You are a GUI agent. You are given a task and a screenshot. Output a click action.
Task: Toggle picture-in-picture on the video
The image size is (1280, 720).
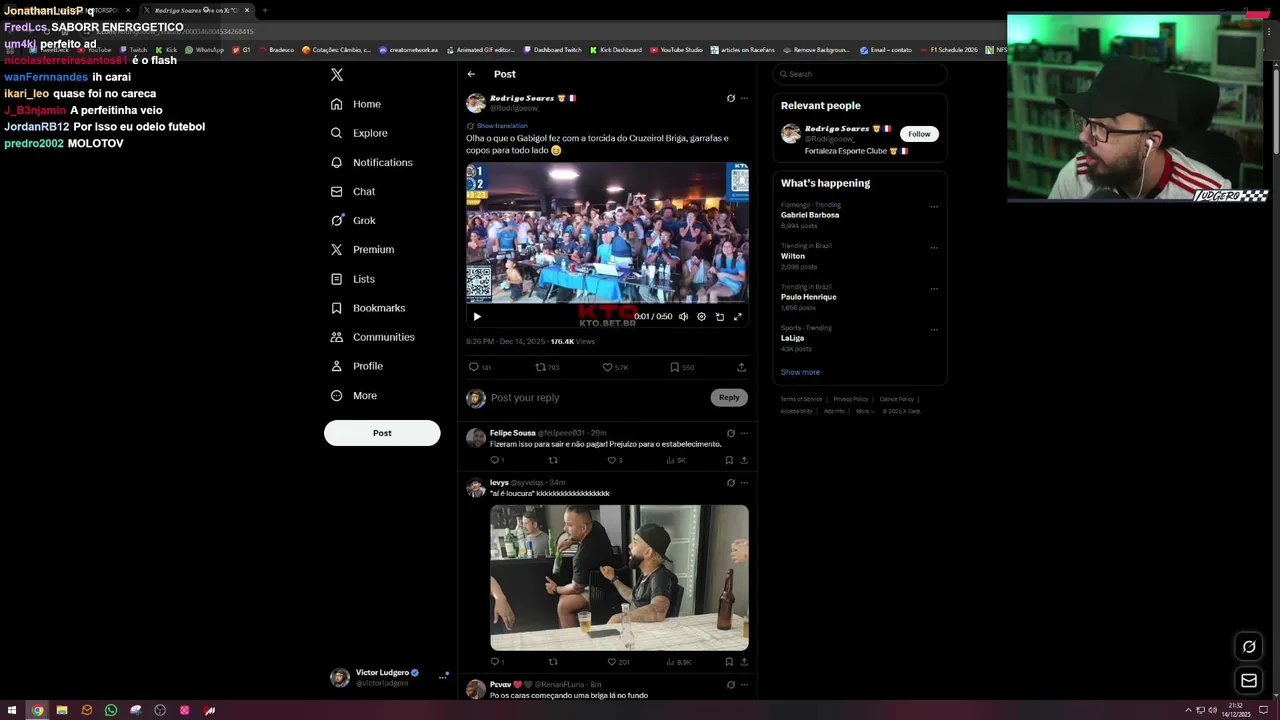[x=720, y=316]
